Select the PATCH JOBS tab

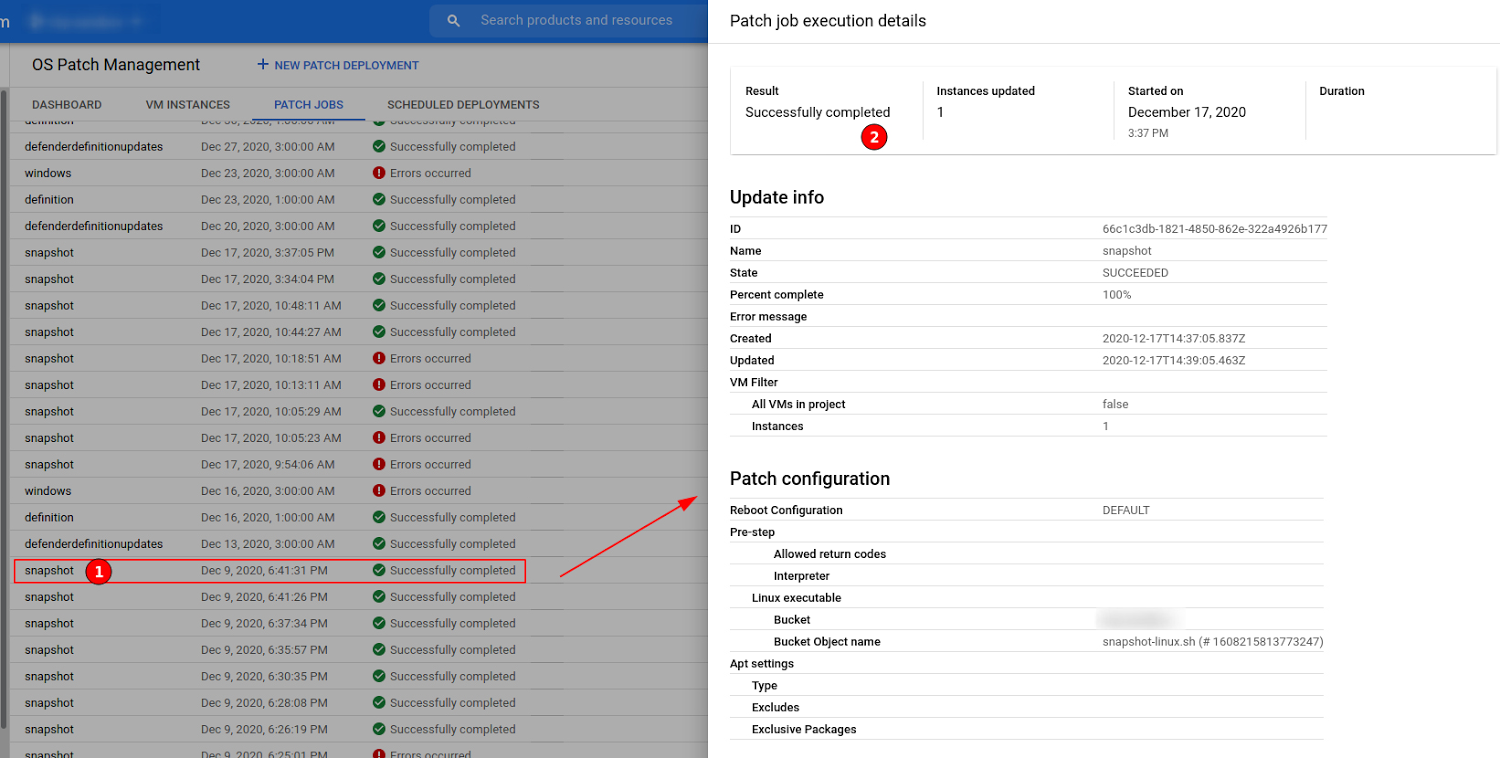pos(309,105)
